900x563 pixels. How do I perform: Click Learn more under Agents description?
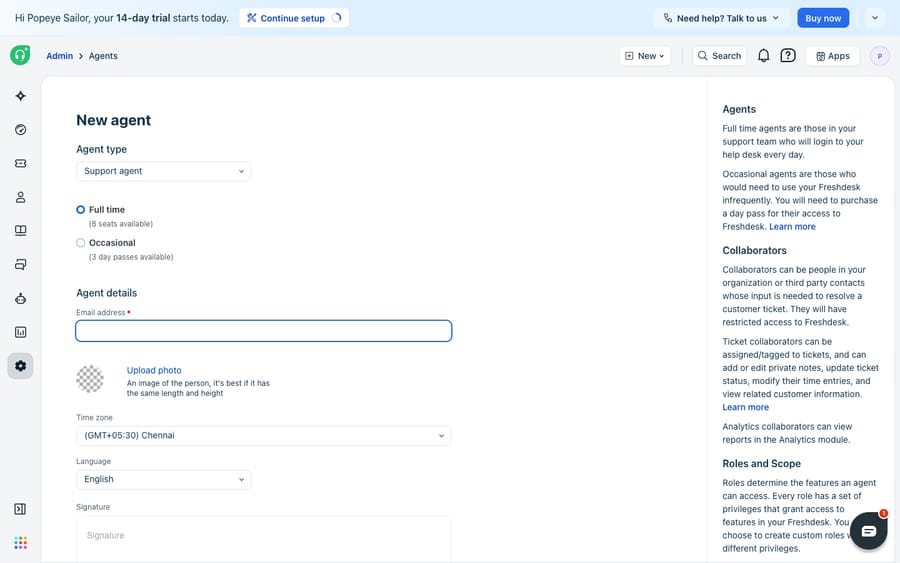(x=792, y=227)
